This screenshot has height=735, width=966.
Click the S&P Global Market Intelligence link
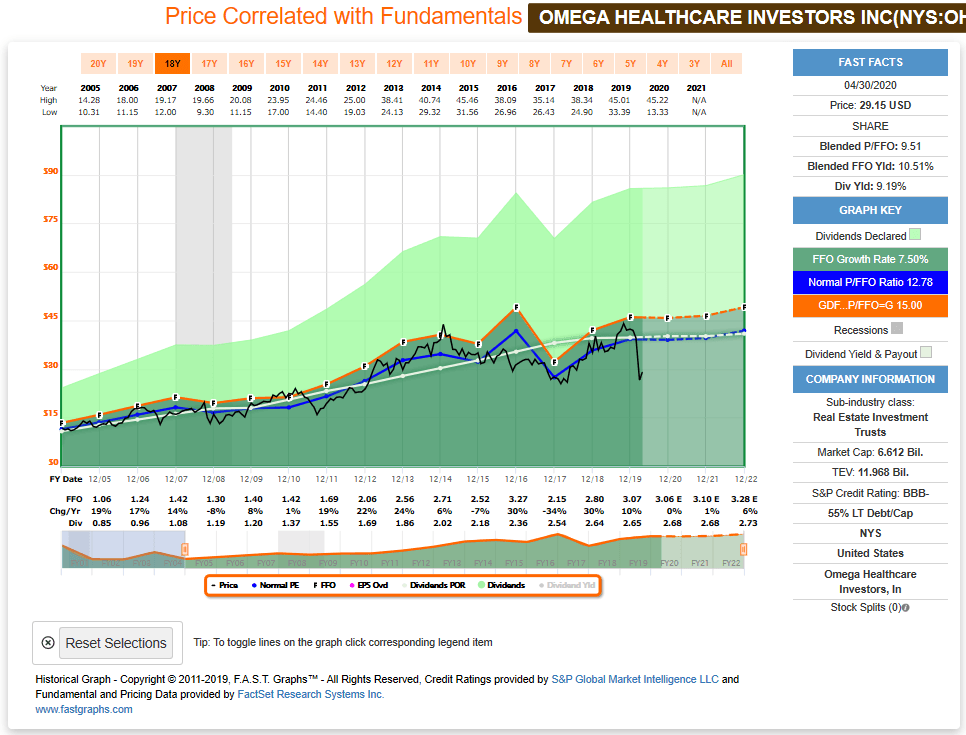633,679
